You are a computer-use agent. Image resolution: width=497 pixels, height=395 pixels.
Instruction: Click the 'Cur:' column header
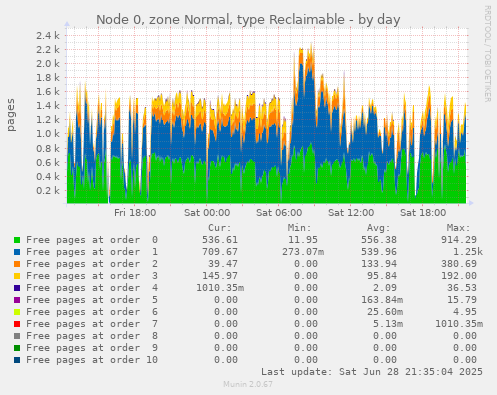[x=220, y=228]
